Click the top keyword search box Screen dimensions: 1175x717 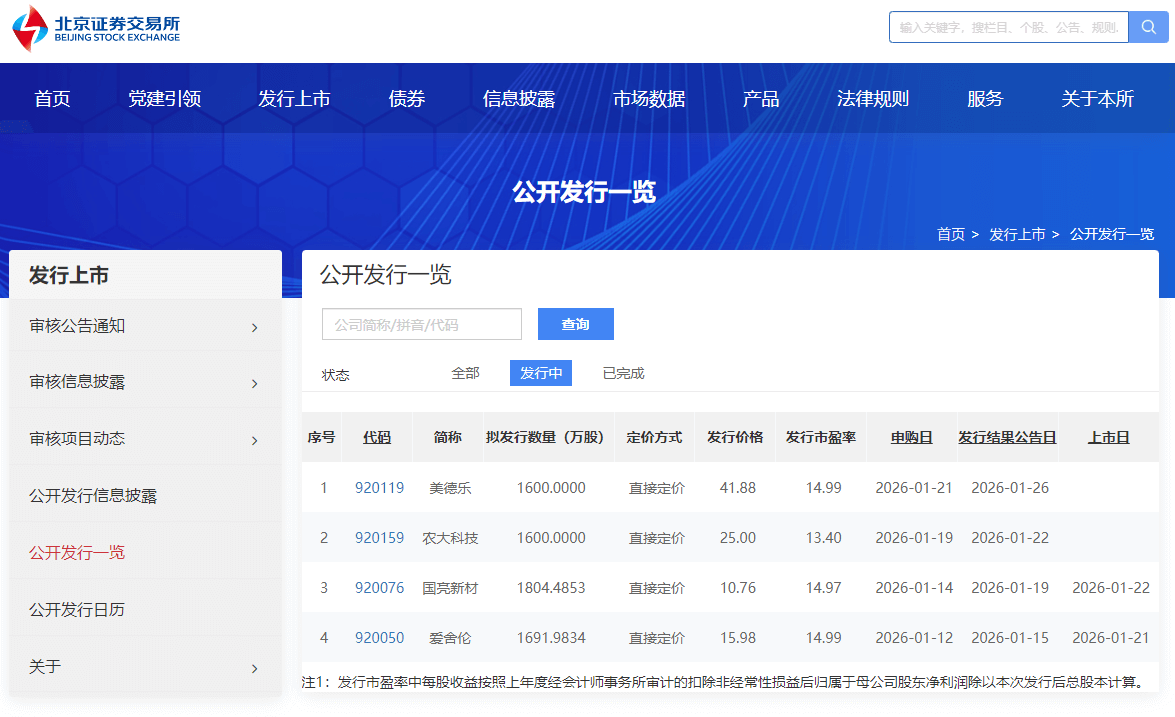(x=1008, y=27)
